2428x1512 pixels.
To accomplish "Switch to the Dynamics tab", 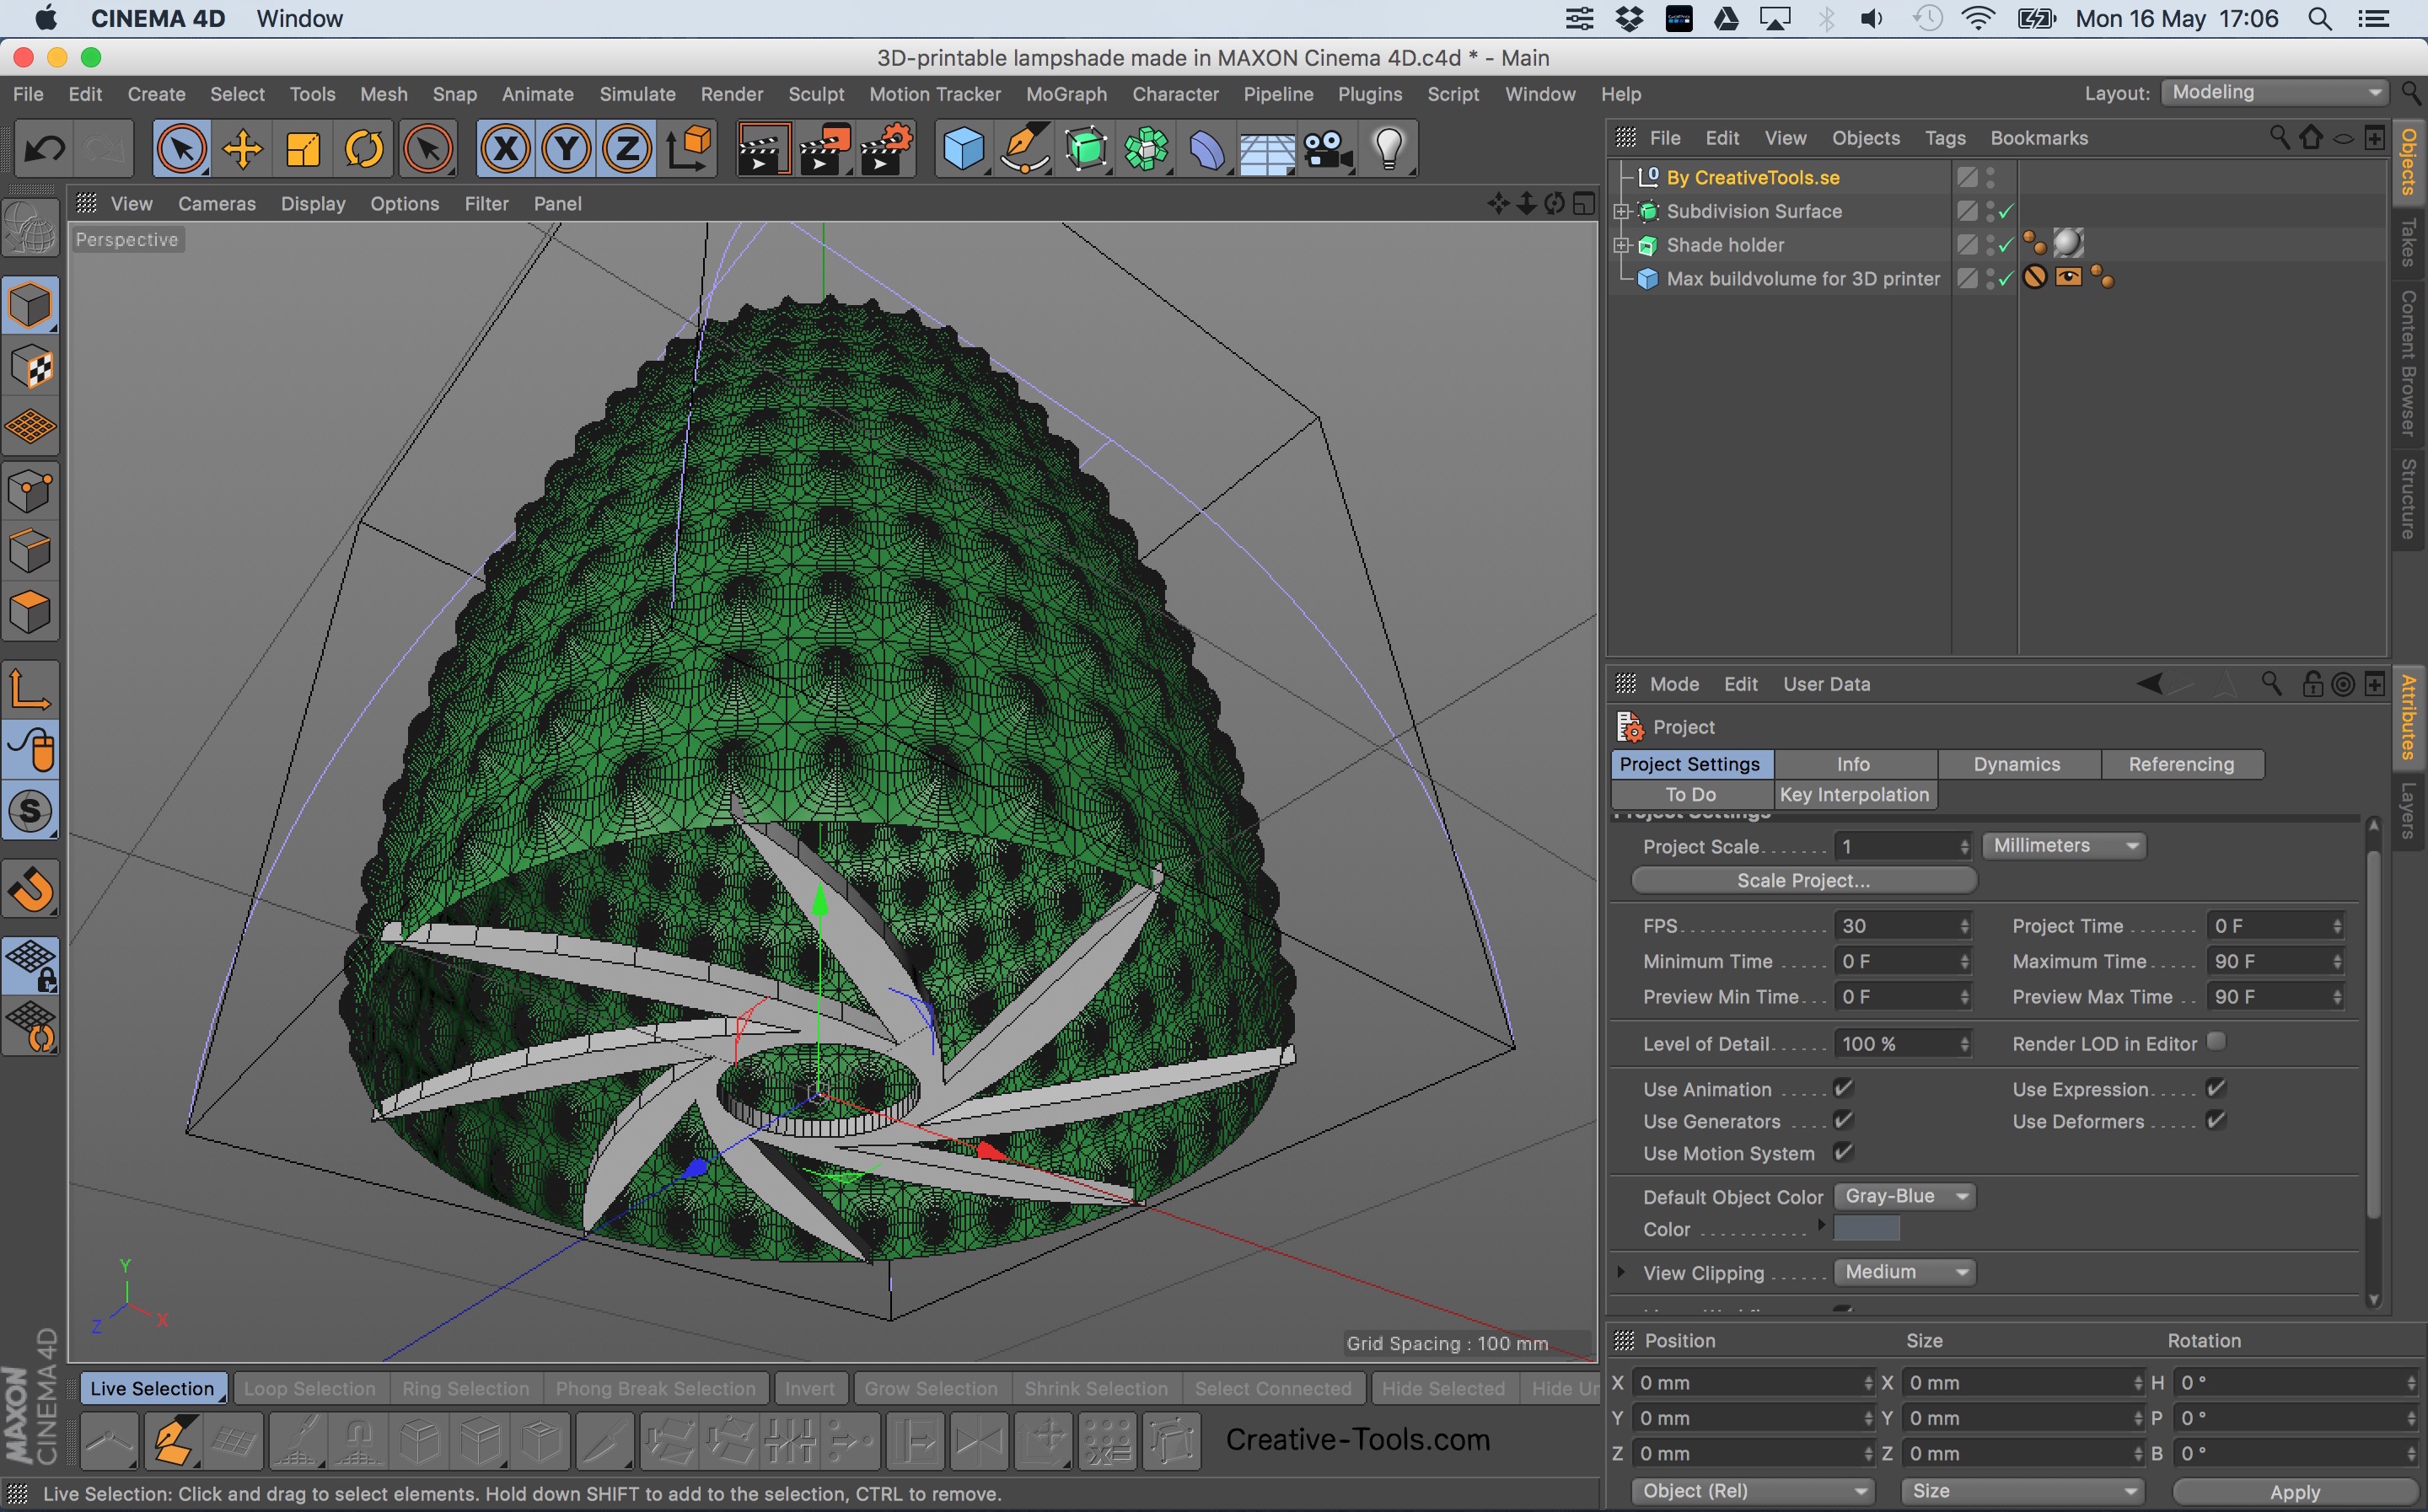I will pyautogui.click(x=2017, y=764).
